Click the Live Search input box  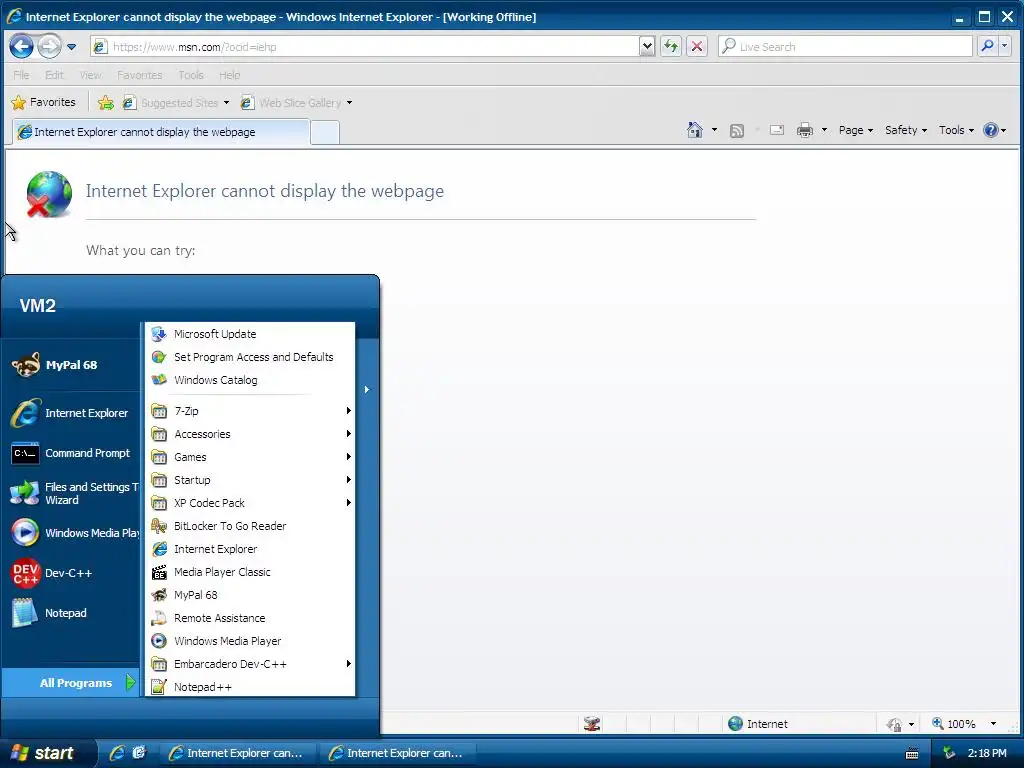845,47
